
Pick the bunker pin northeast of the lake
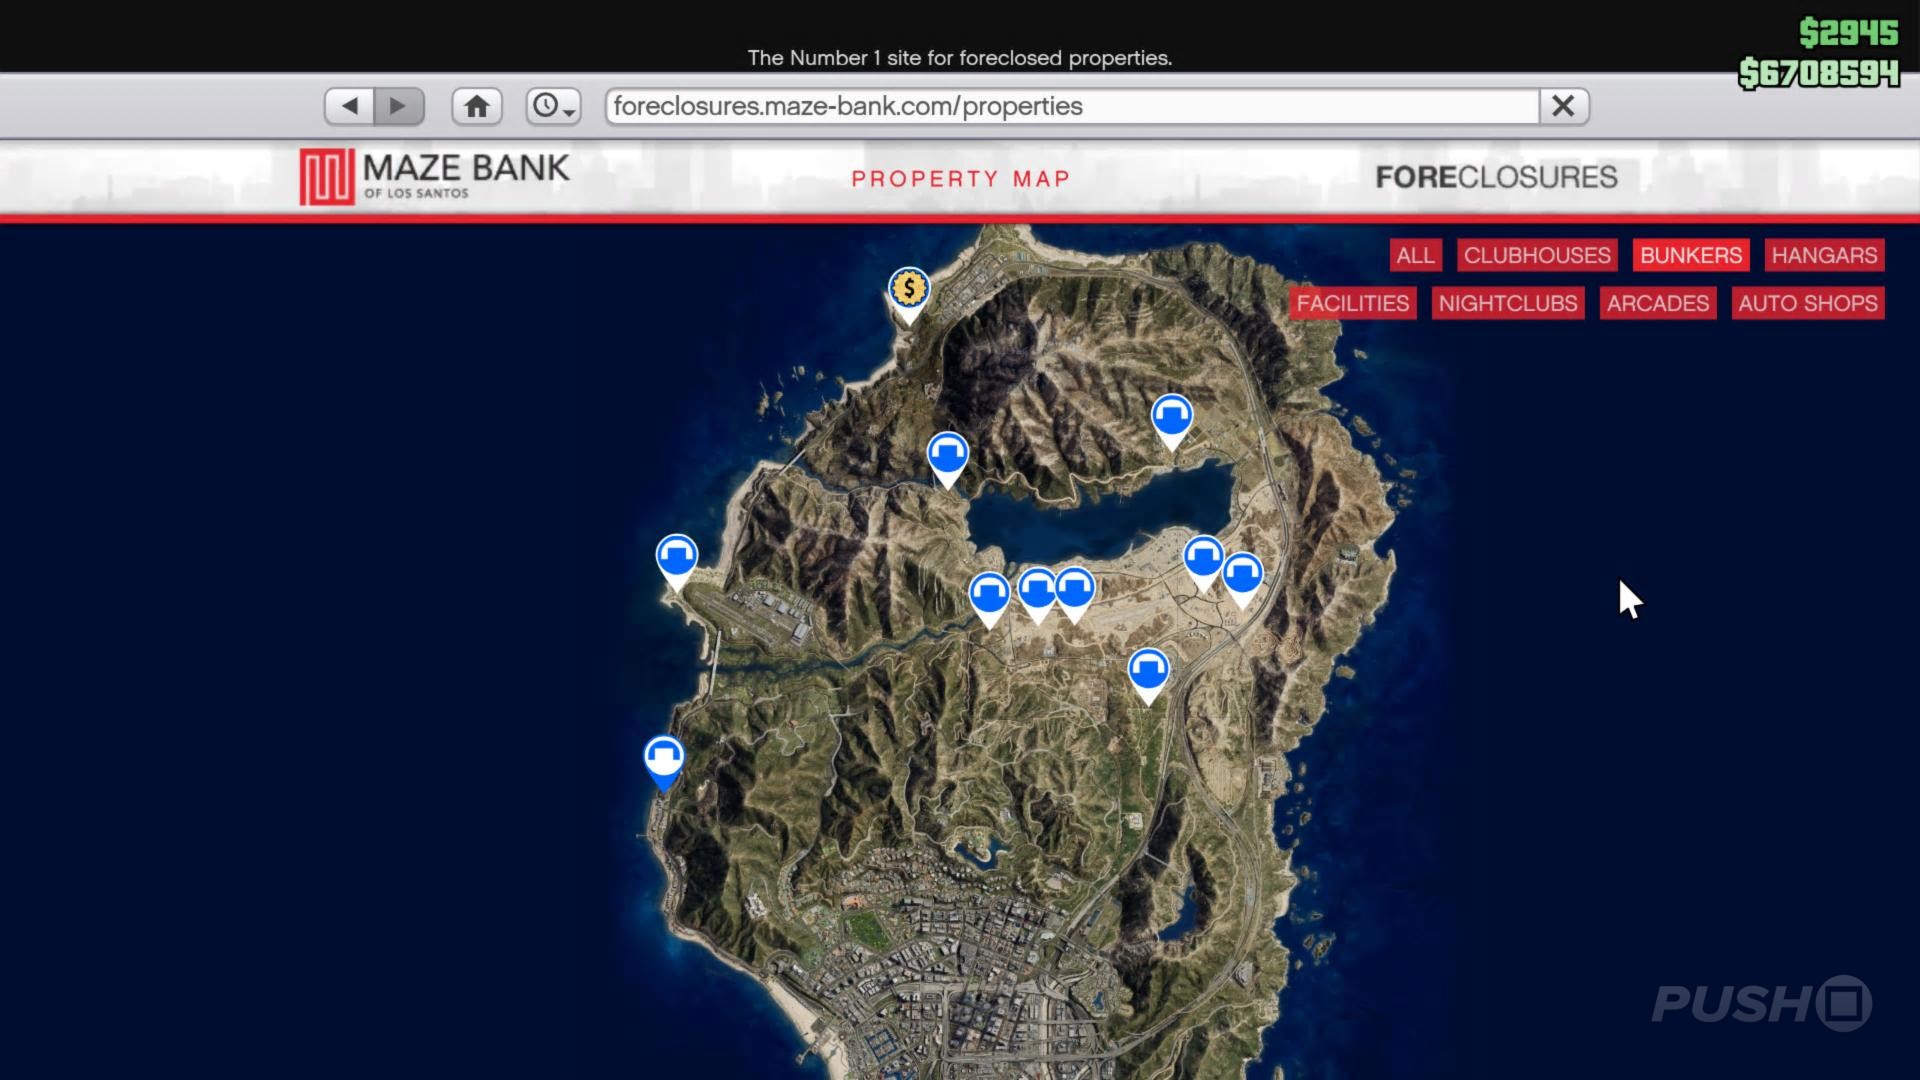[1171, 416]
